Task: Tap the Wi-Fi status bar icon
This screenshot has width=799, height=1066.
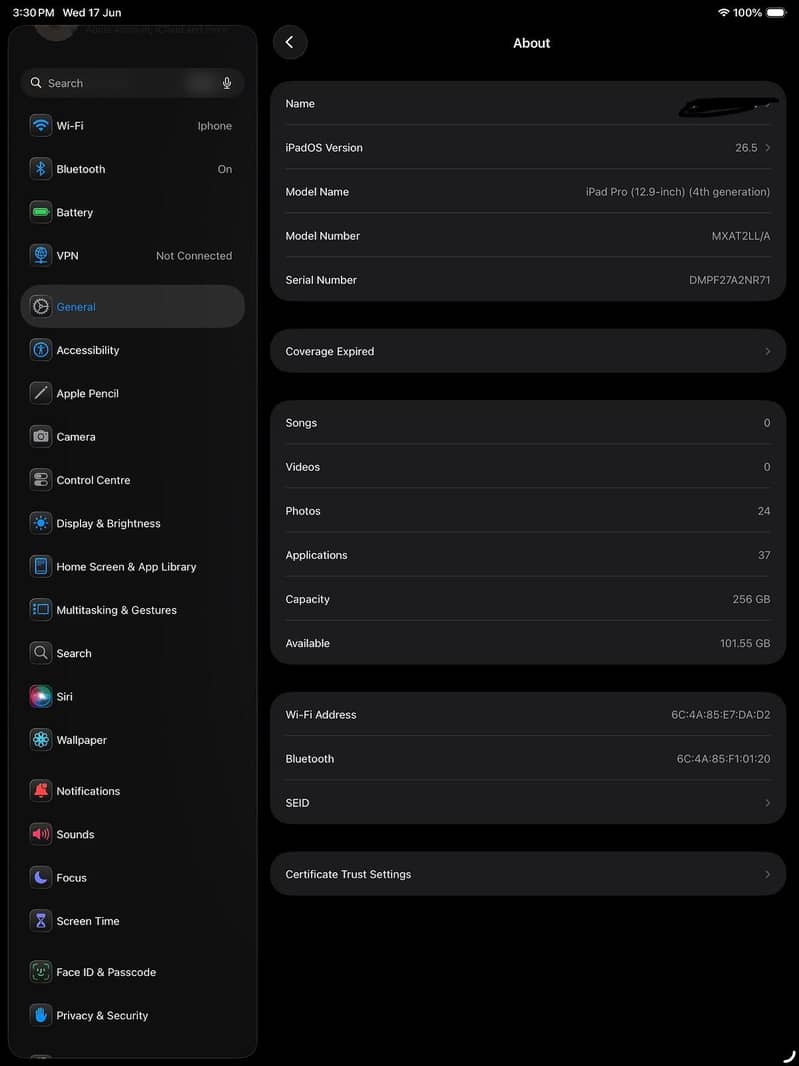Action: pos(724,12)
